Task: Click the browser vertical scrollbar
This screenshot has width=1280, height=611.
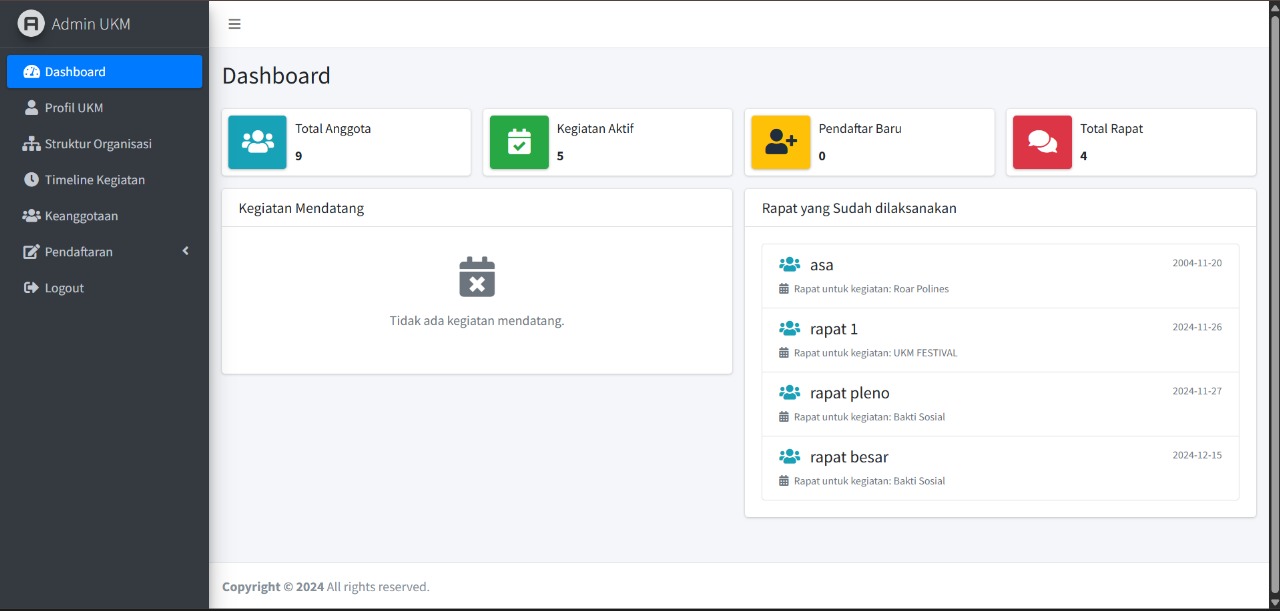Action: [1274, 300]
